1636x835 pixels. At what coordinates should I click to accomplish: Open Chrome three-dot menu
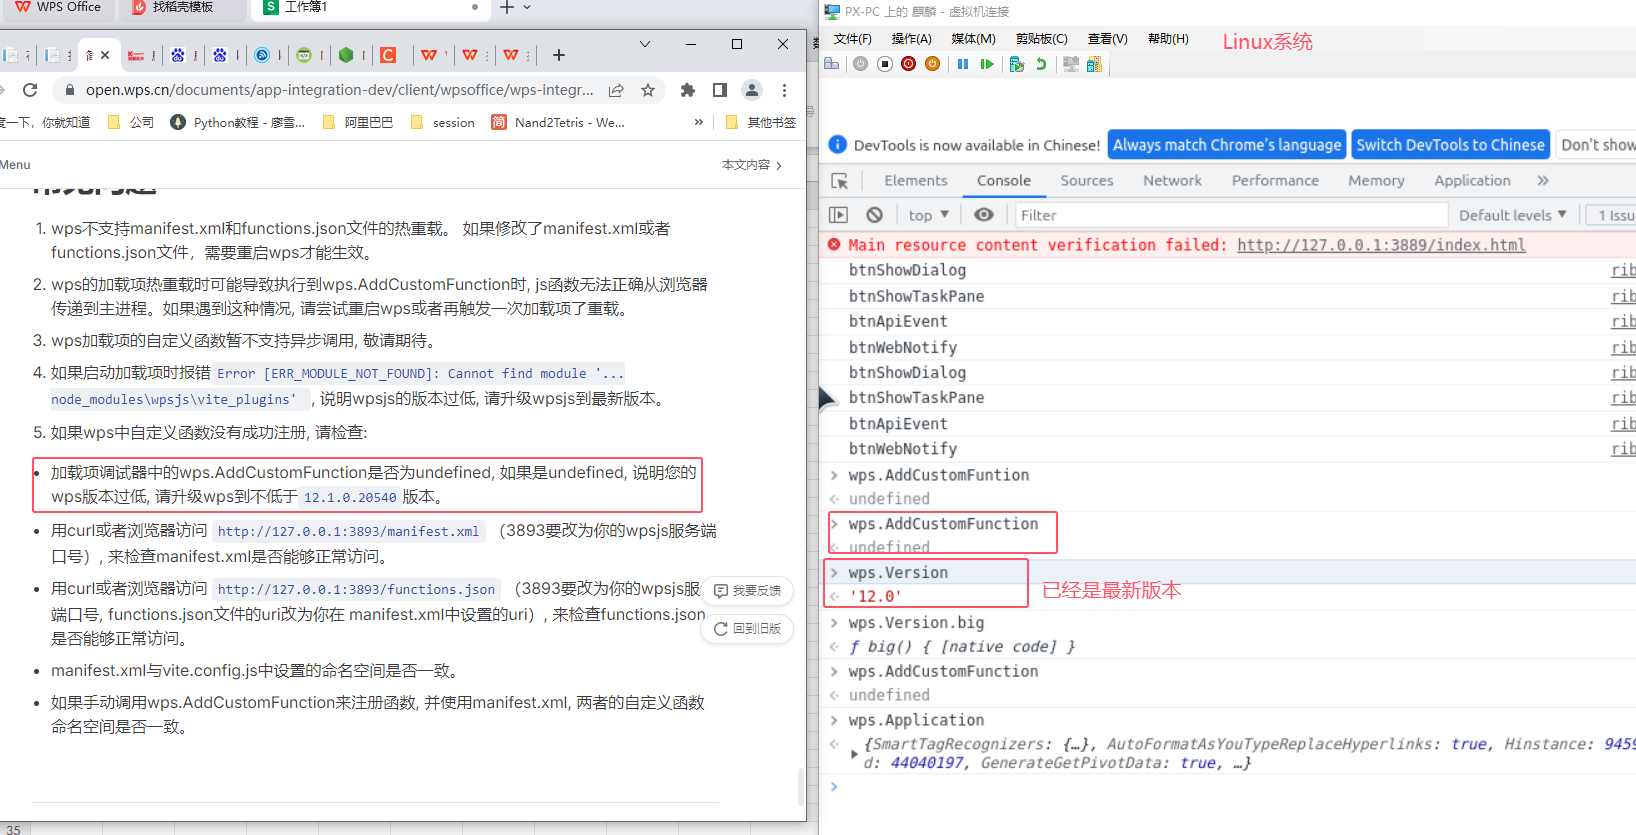tap(784, 90)
